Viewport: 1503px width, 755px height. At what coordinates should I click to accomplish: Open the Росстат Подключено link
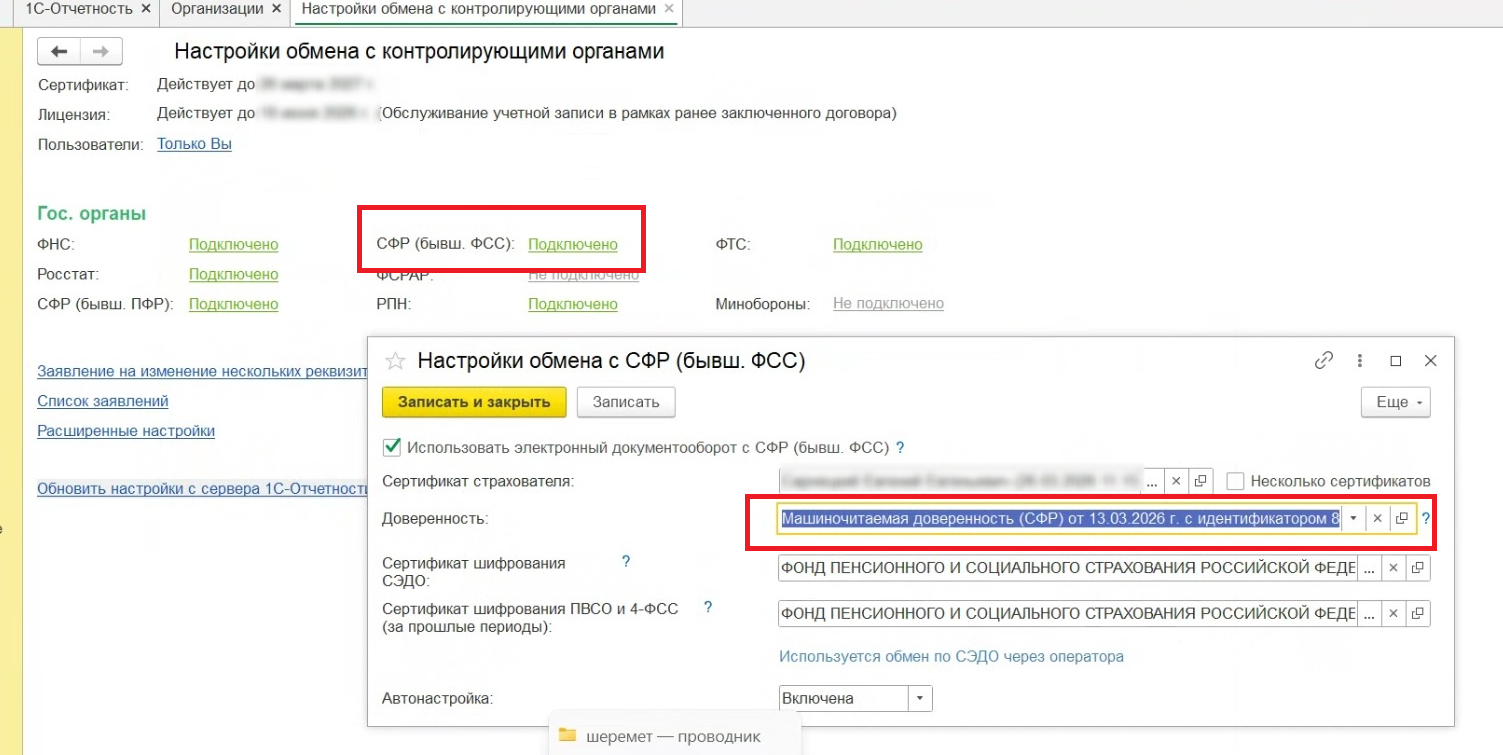[233, 274]
